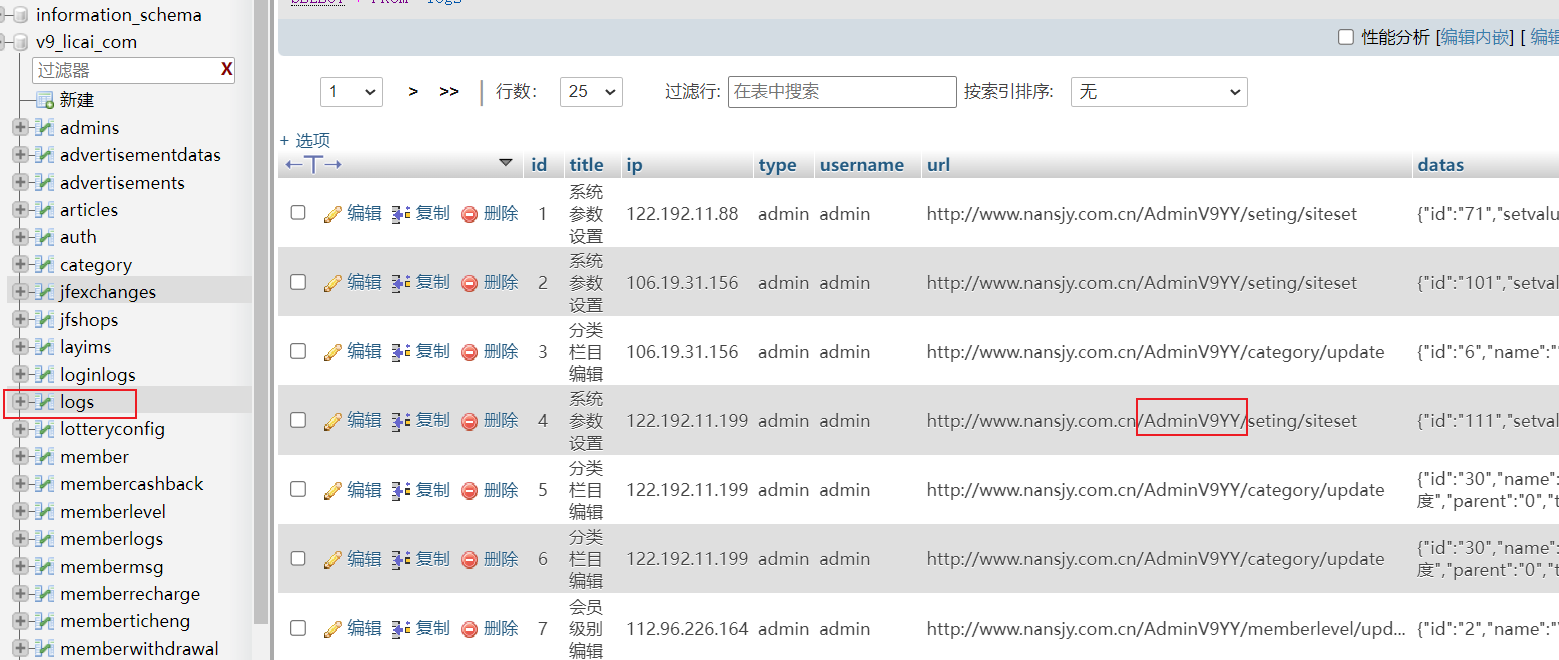Tick the checkbox for row id 4

298,420
